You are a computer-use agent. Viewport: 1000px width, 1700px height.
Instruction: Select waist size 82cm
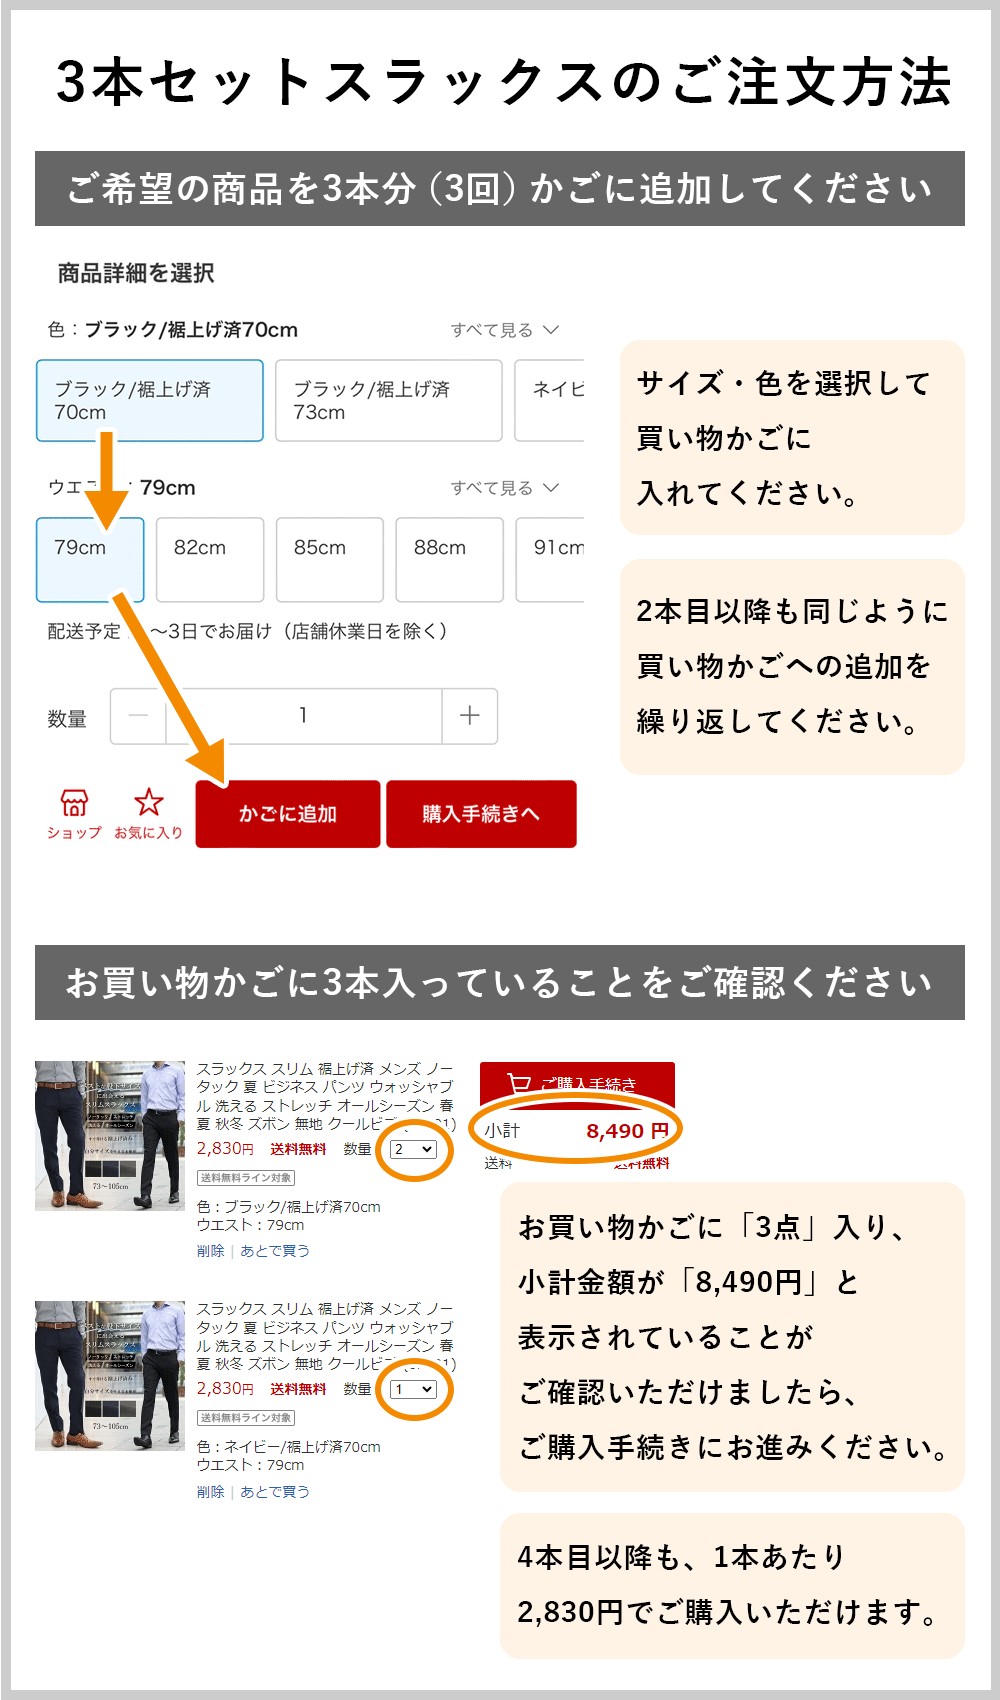210,559
